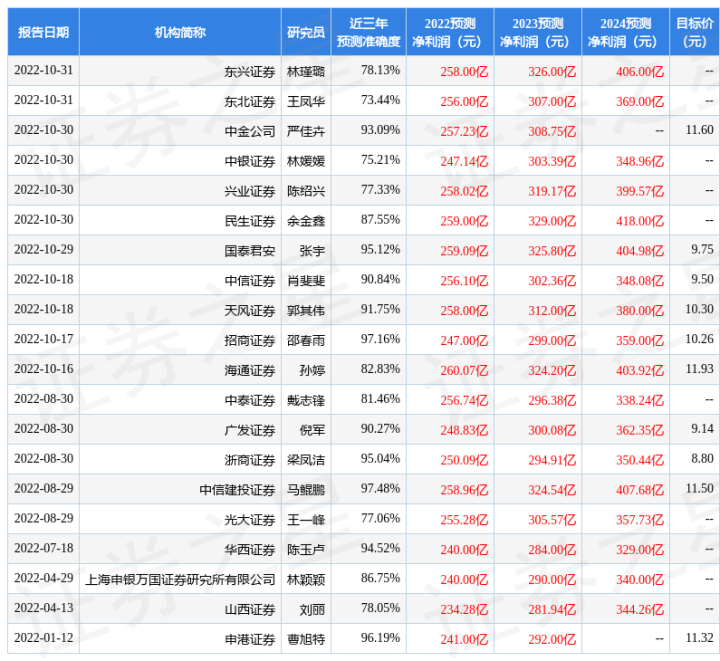The image size is (720, 661).
Task: Click the 2023预测净利润 column header
Action: click(x=538, y=32)
